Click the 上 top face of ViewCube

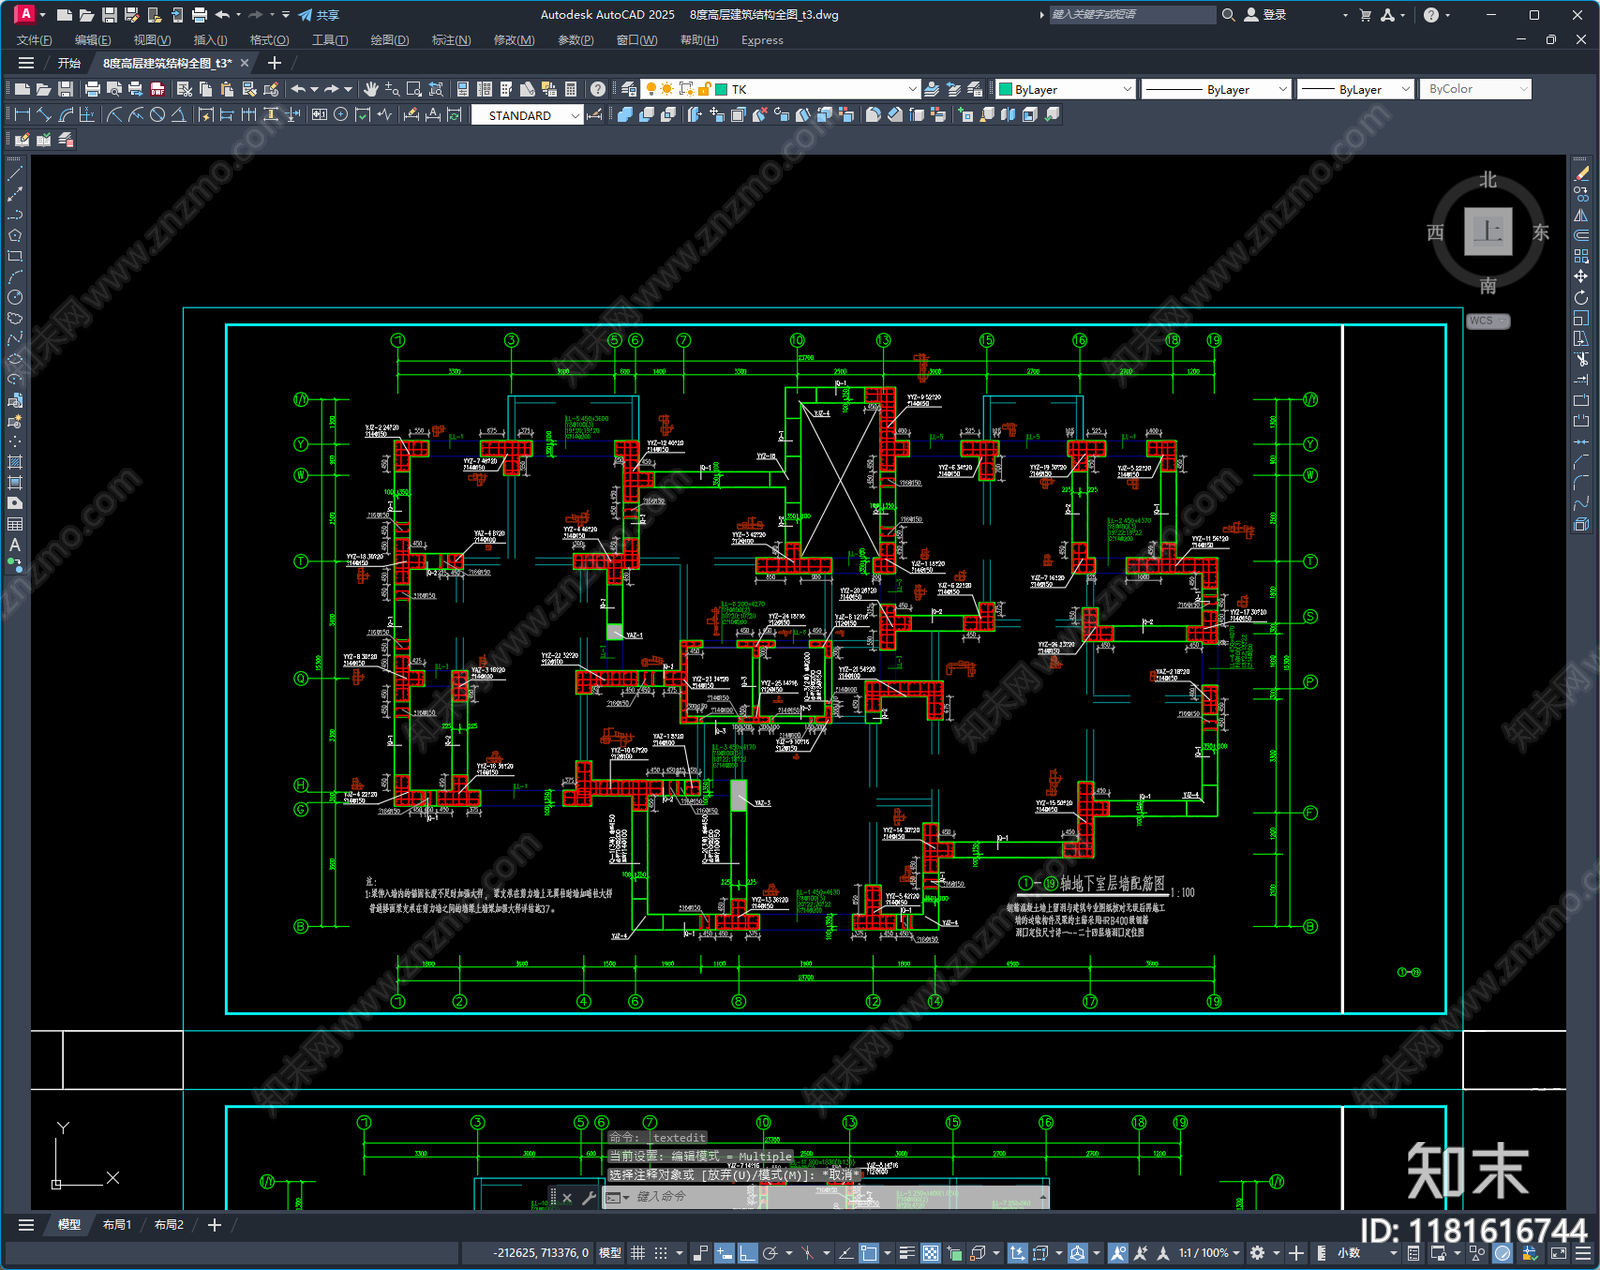tap(1488, 232)
